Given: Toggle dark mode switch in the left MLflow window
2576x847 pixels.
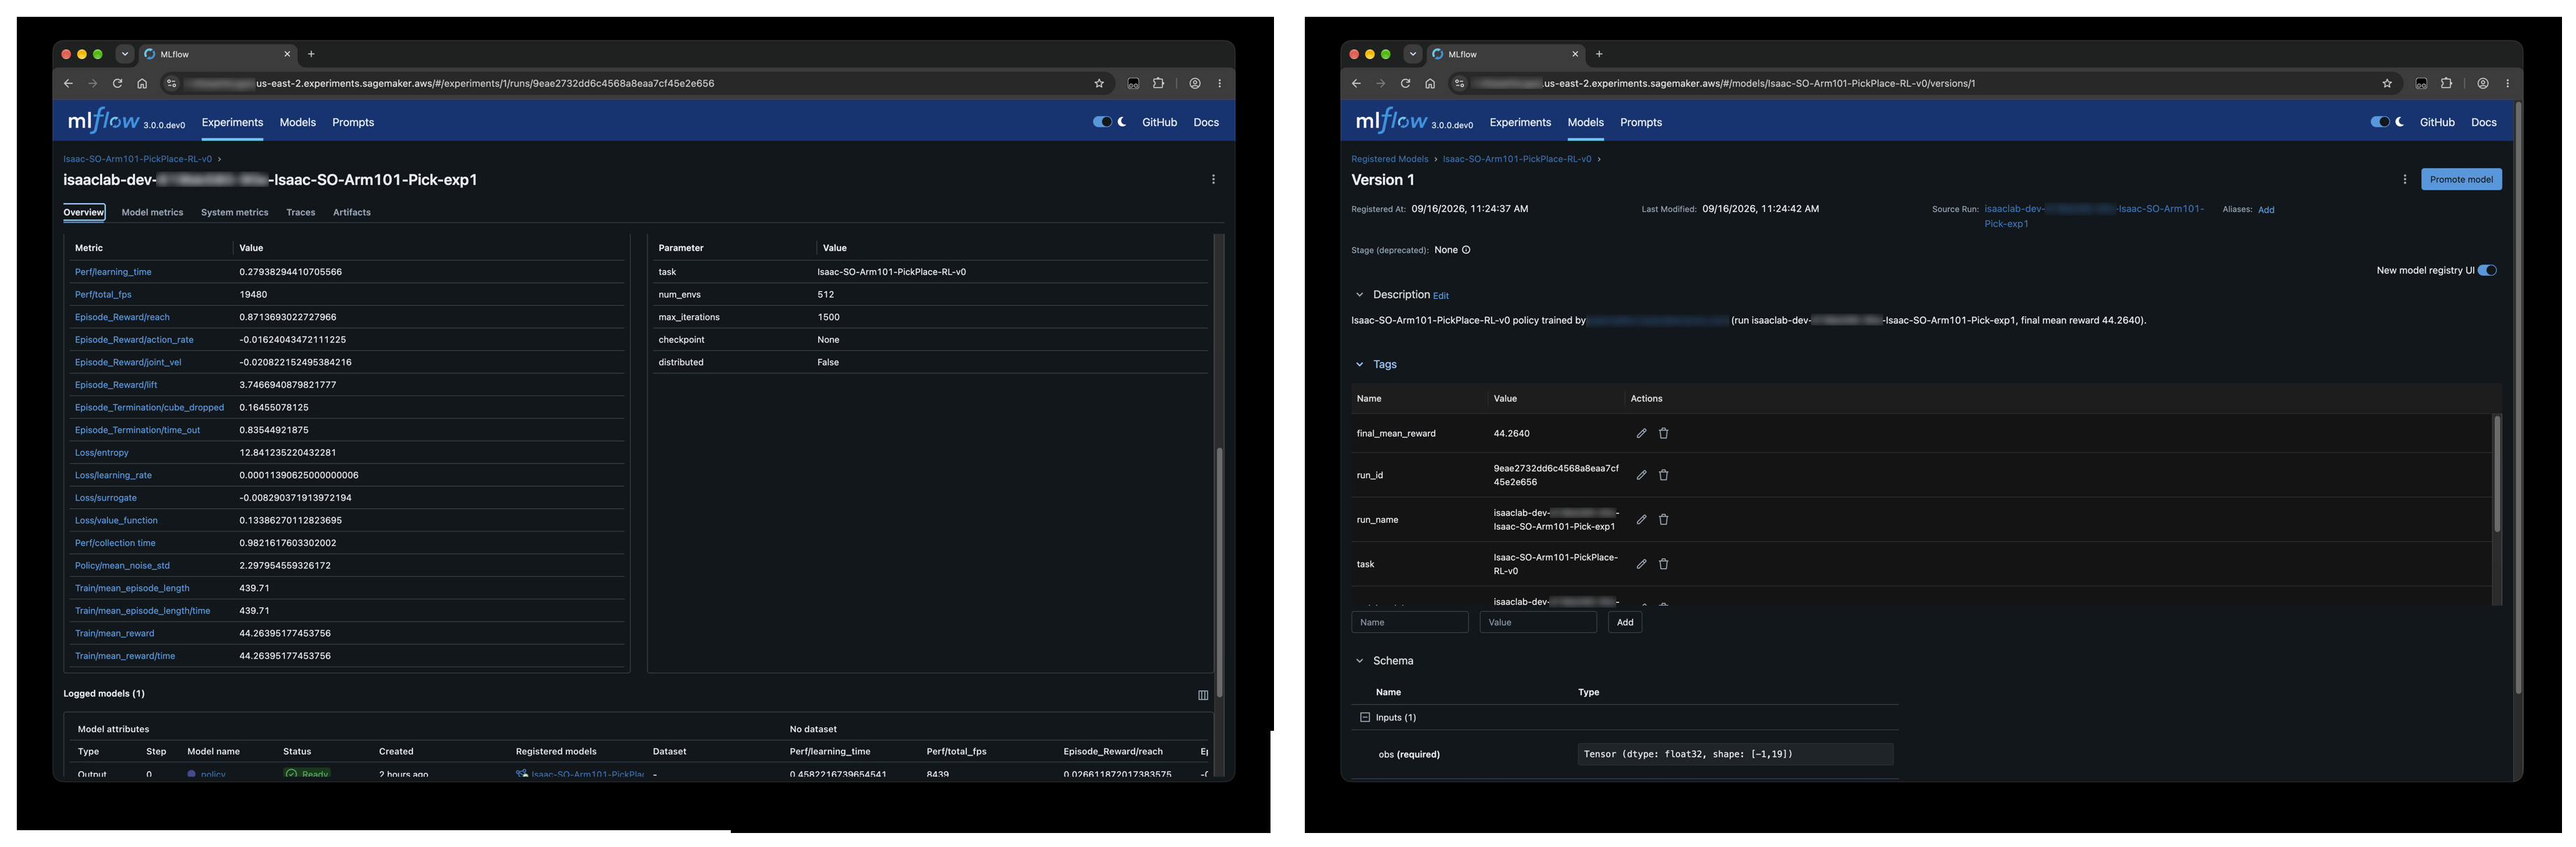Looking at the screenshot, I should pos(1102,122).
